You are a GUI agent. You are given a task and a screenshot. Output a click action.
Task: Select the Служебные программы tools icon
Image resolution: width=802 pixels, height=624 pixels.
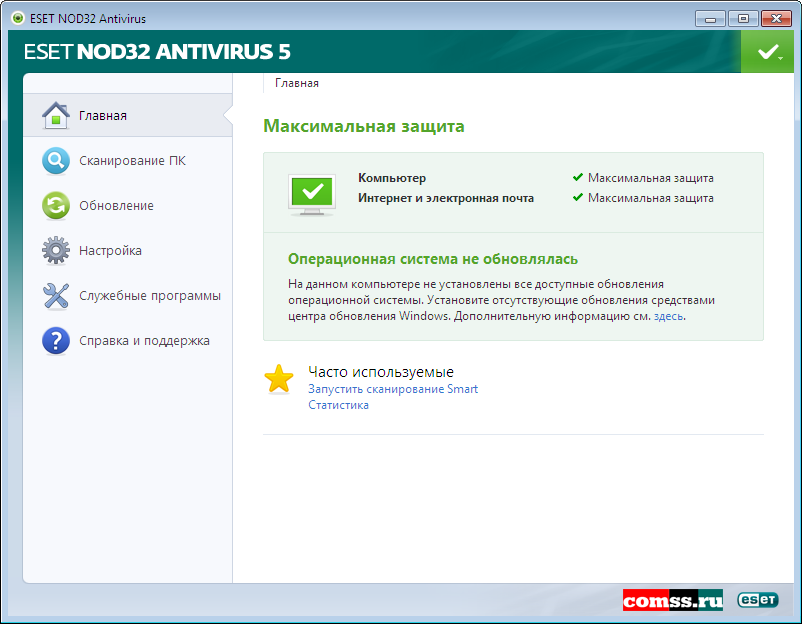[x=56, y=295]
